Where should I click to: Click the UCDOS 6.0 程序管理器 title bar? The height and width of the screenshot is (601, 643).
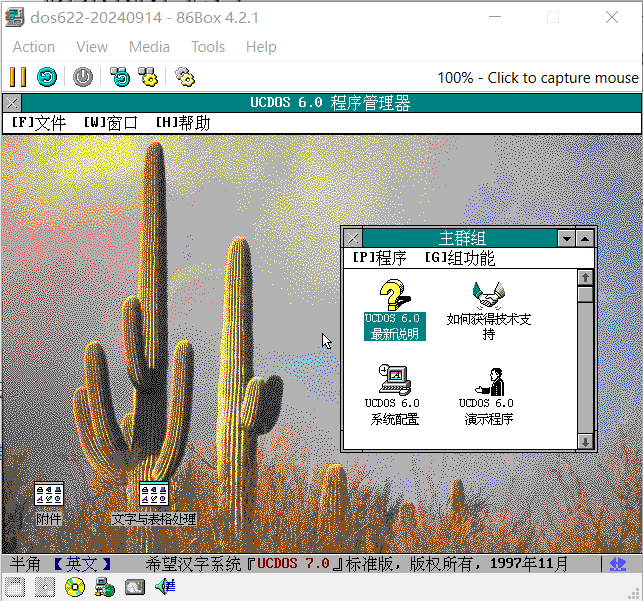point(331,103)
